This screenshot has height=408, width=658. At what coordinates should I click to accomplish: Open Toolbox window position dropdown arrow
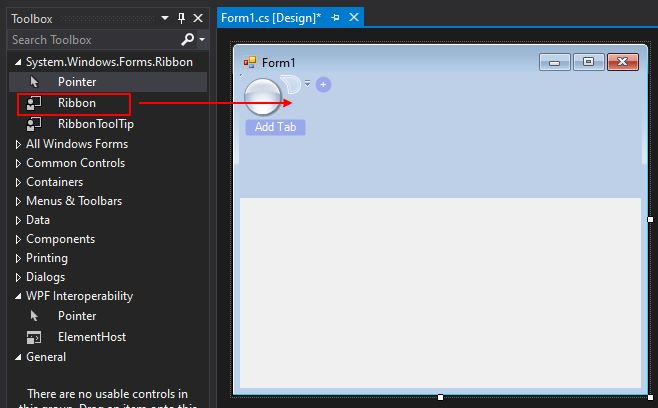click(165, 18)
